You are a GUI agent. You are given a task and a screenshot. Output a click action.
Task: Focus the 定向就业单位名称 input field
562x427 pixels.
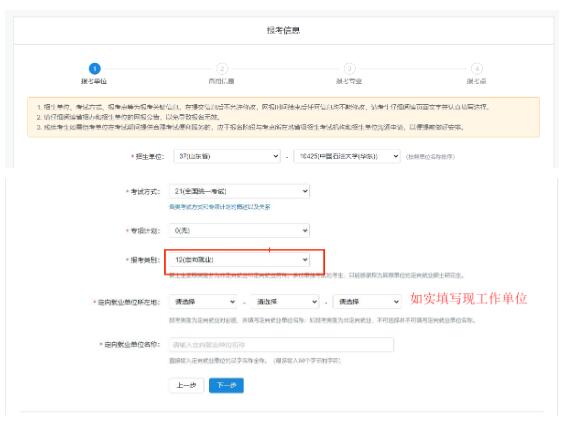[281, 345]
